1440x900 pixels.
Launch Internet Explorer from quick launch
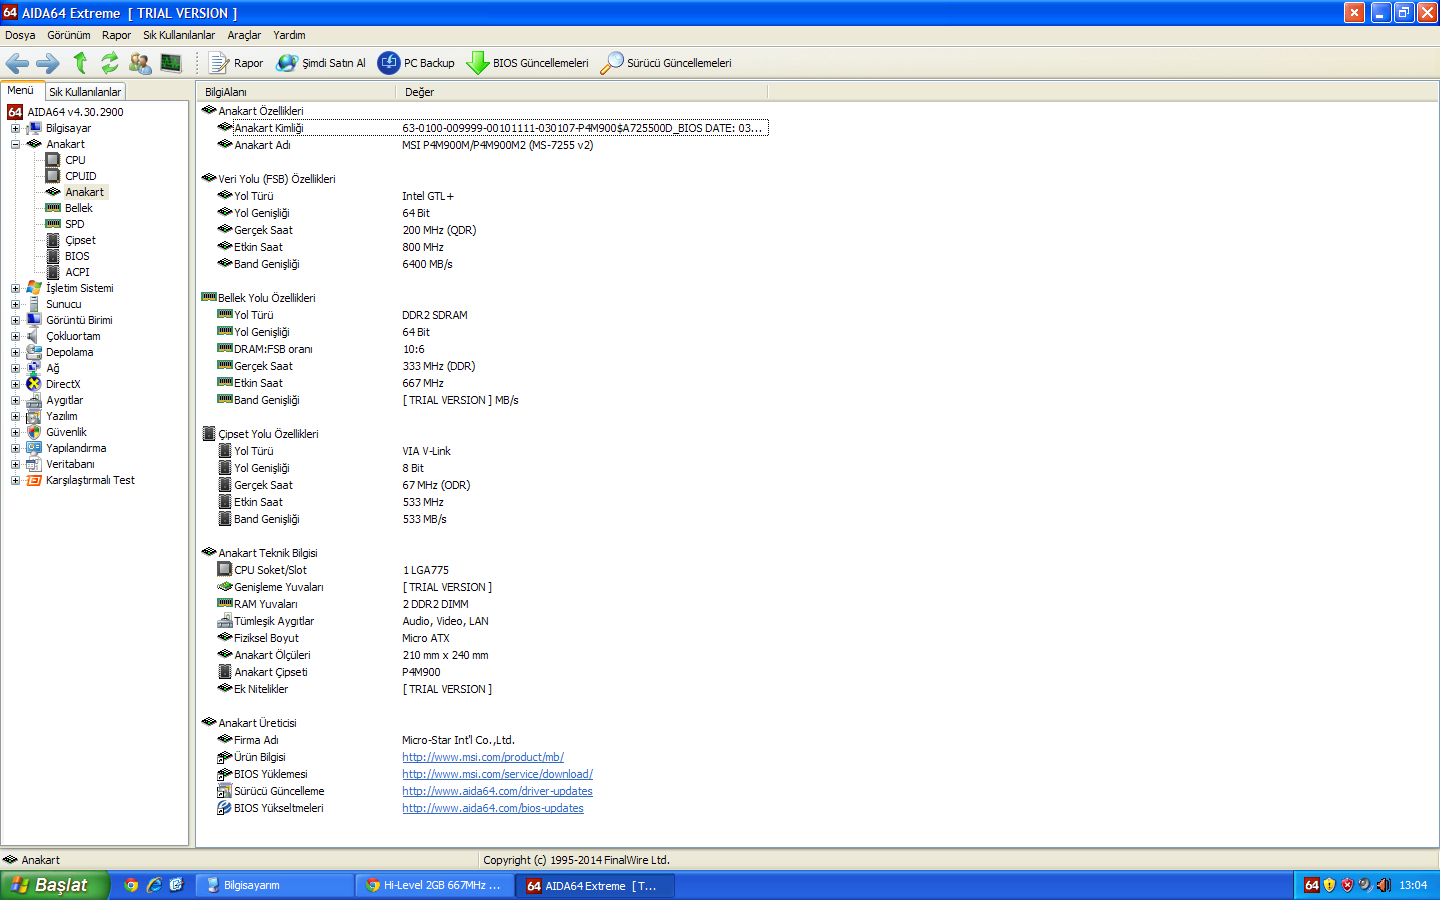[x=154, y=885]
